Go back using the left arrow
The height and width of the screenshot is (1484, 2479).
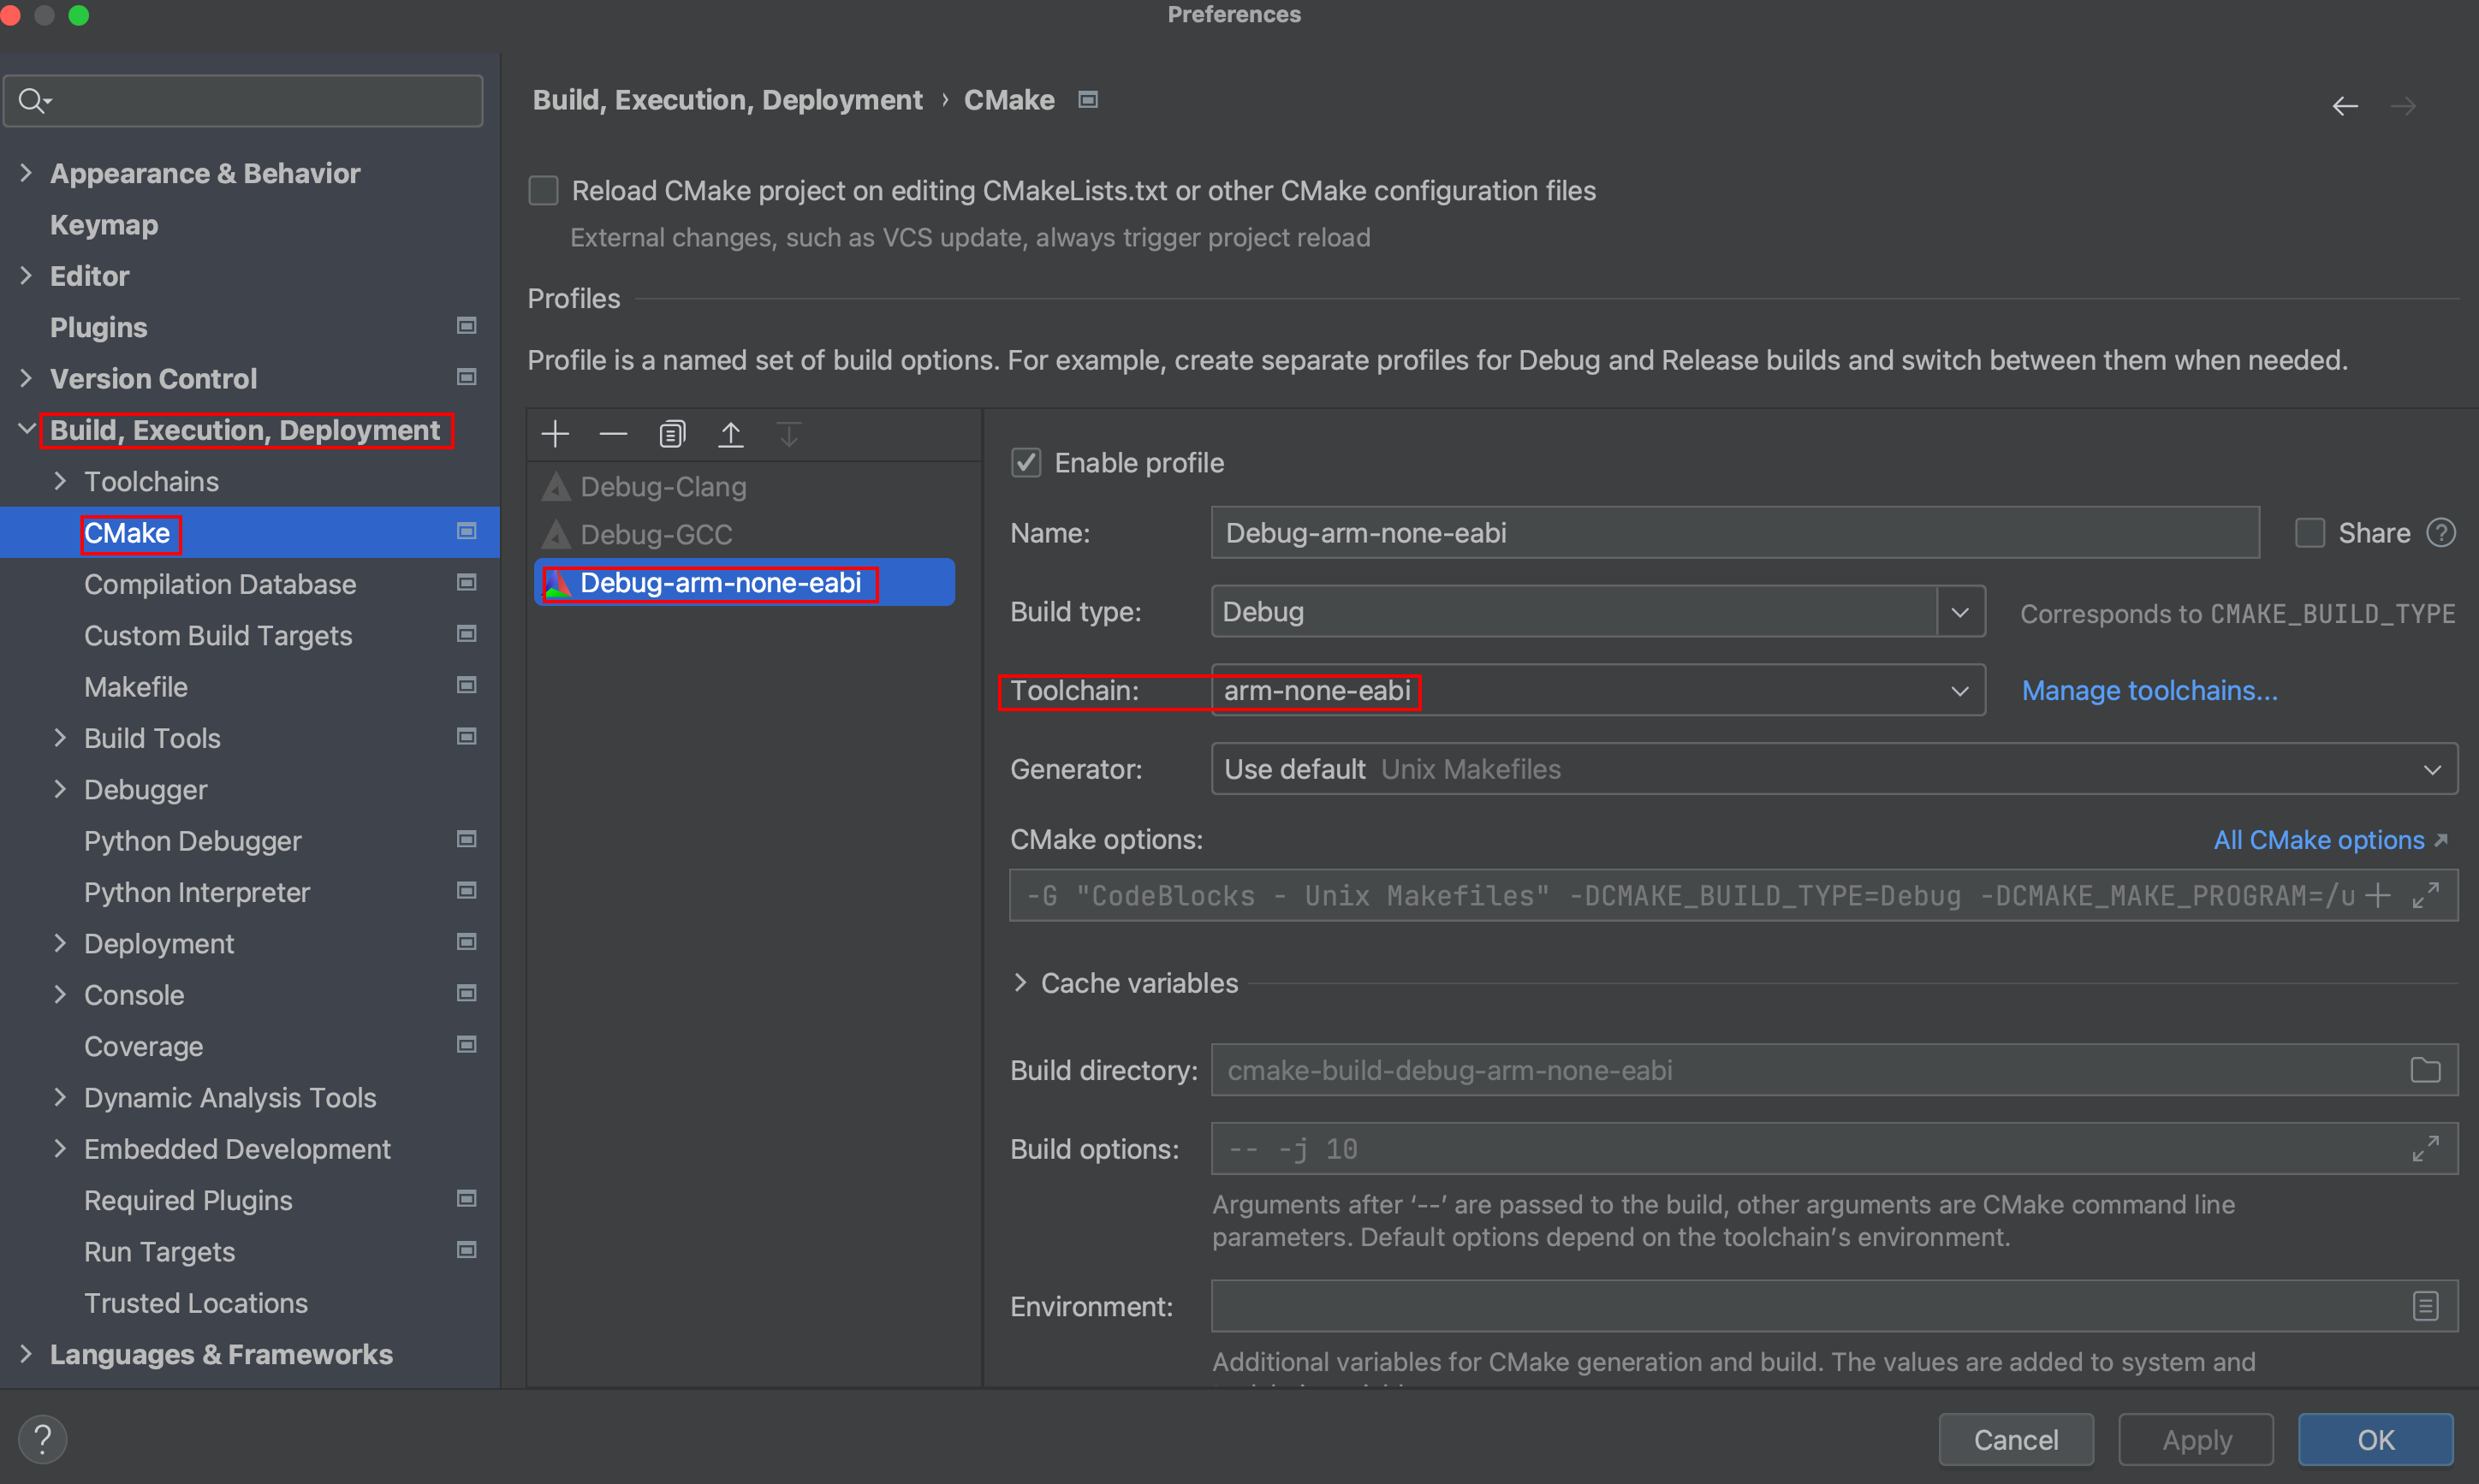2345,106
